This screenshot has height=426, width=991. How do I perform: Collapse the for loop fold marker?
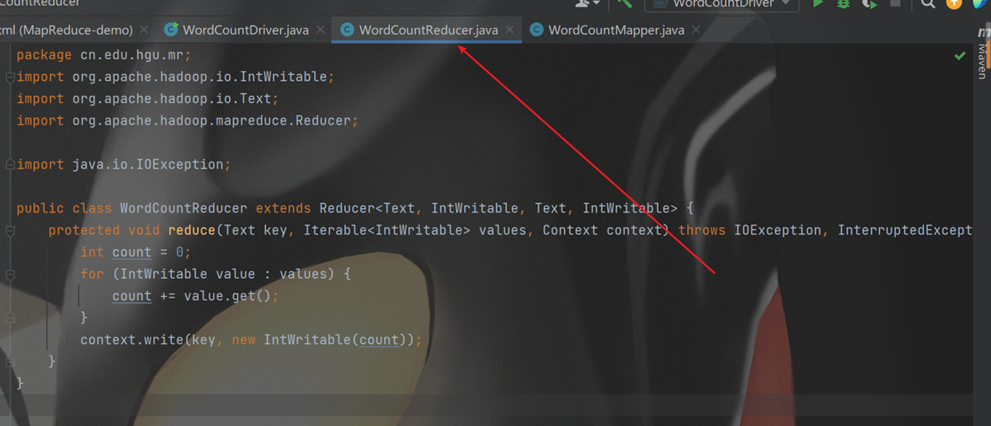pos(9,274)
